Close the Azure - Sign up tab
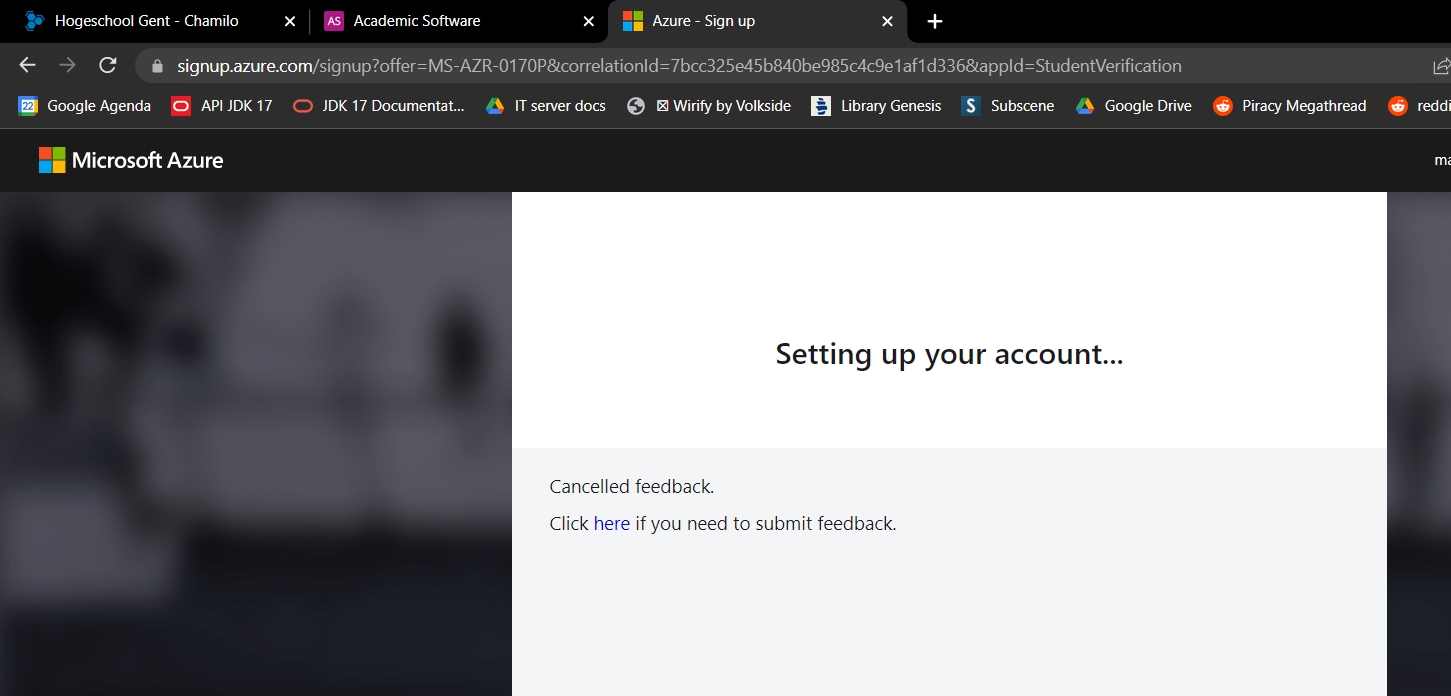1451x696 pixels. tap(887, 21)
